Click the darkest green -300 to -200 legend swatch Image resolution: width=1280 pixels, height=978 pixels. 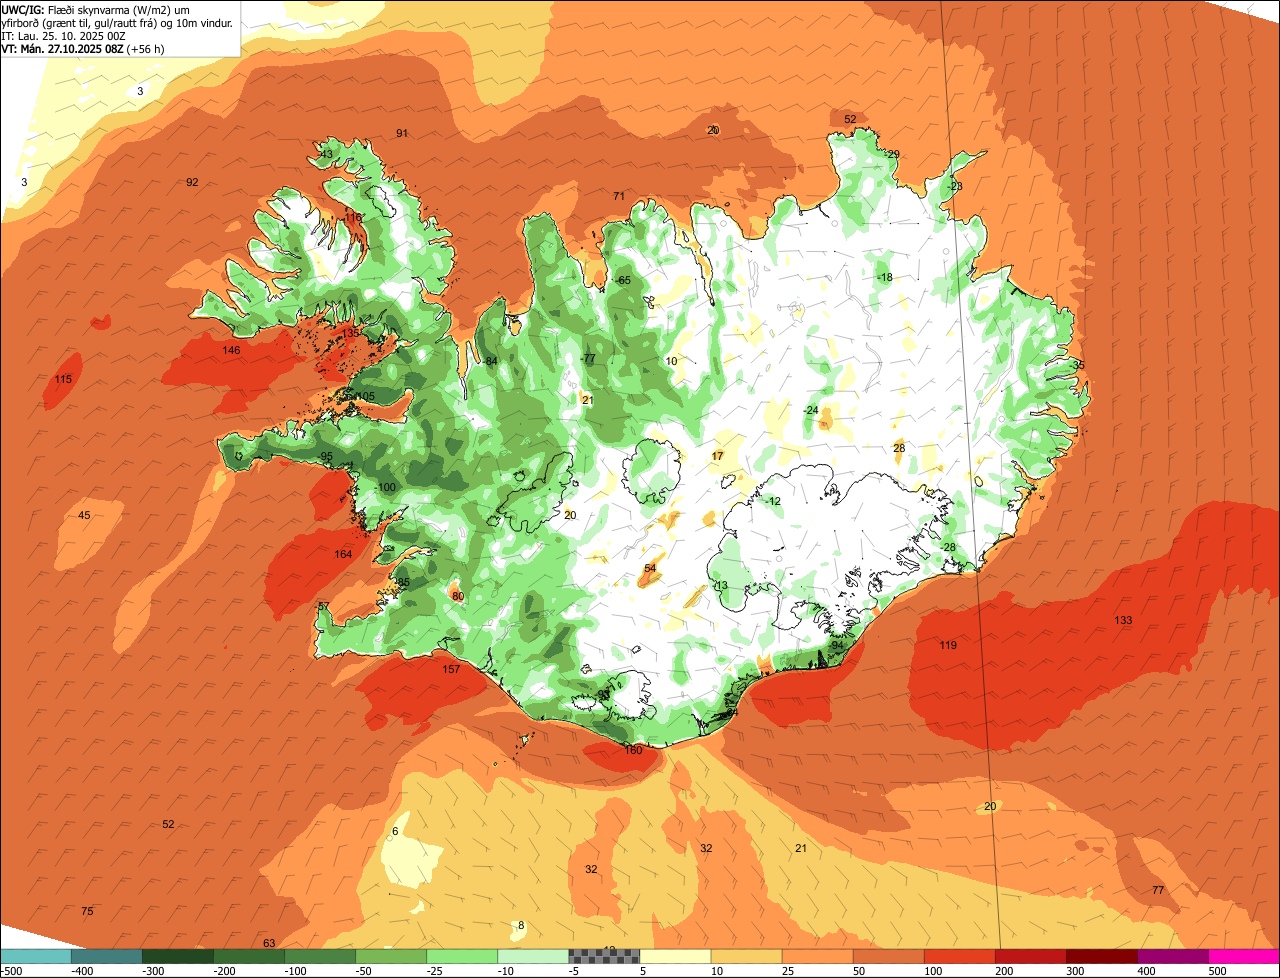(x=177, y=957)
